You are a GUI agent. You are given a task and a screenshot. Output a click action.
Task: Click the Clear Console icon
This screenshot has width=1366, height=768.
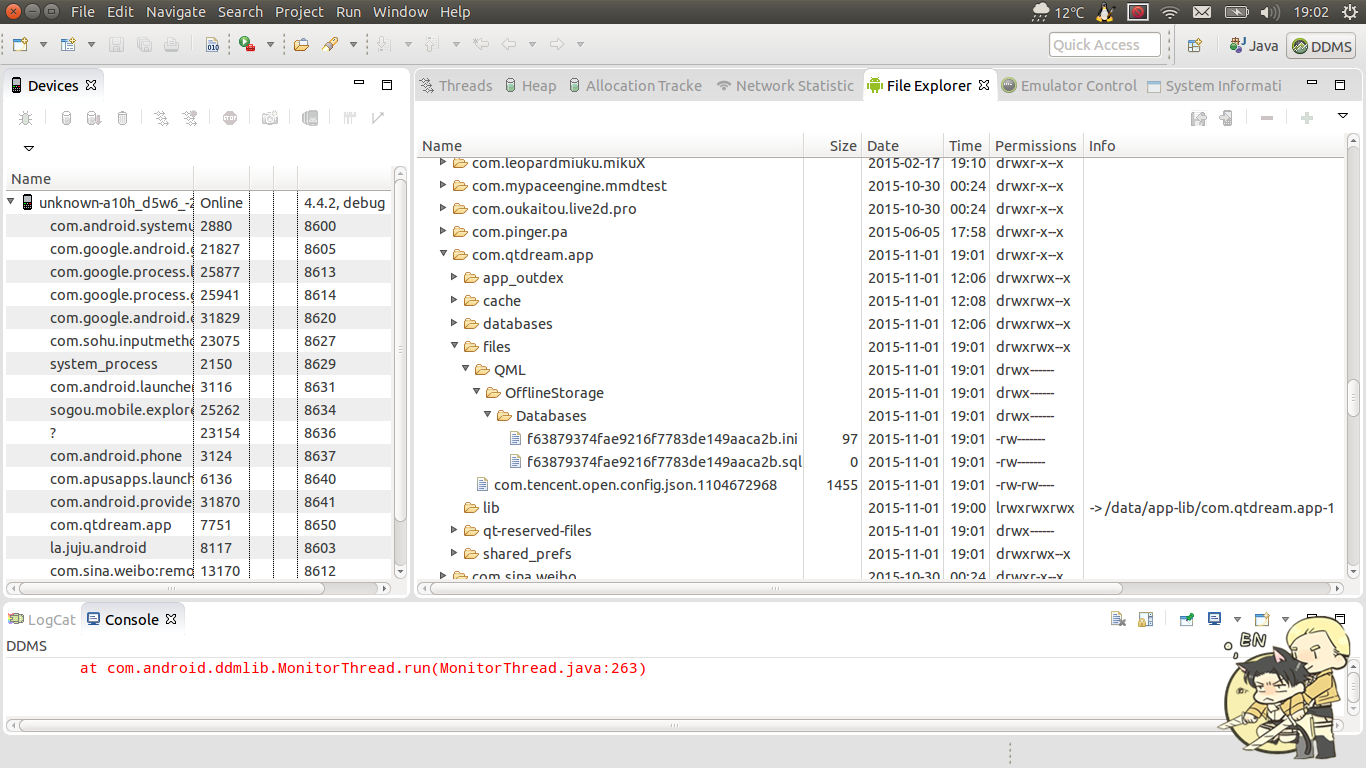(x=1118, y=620)
